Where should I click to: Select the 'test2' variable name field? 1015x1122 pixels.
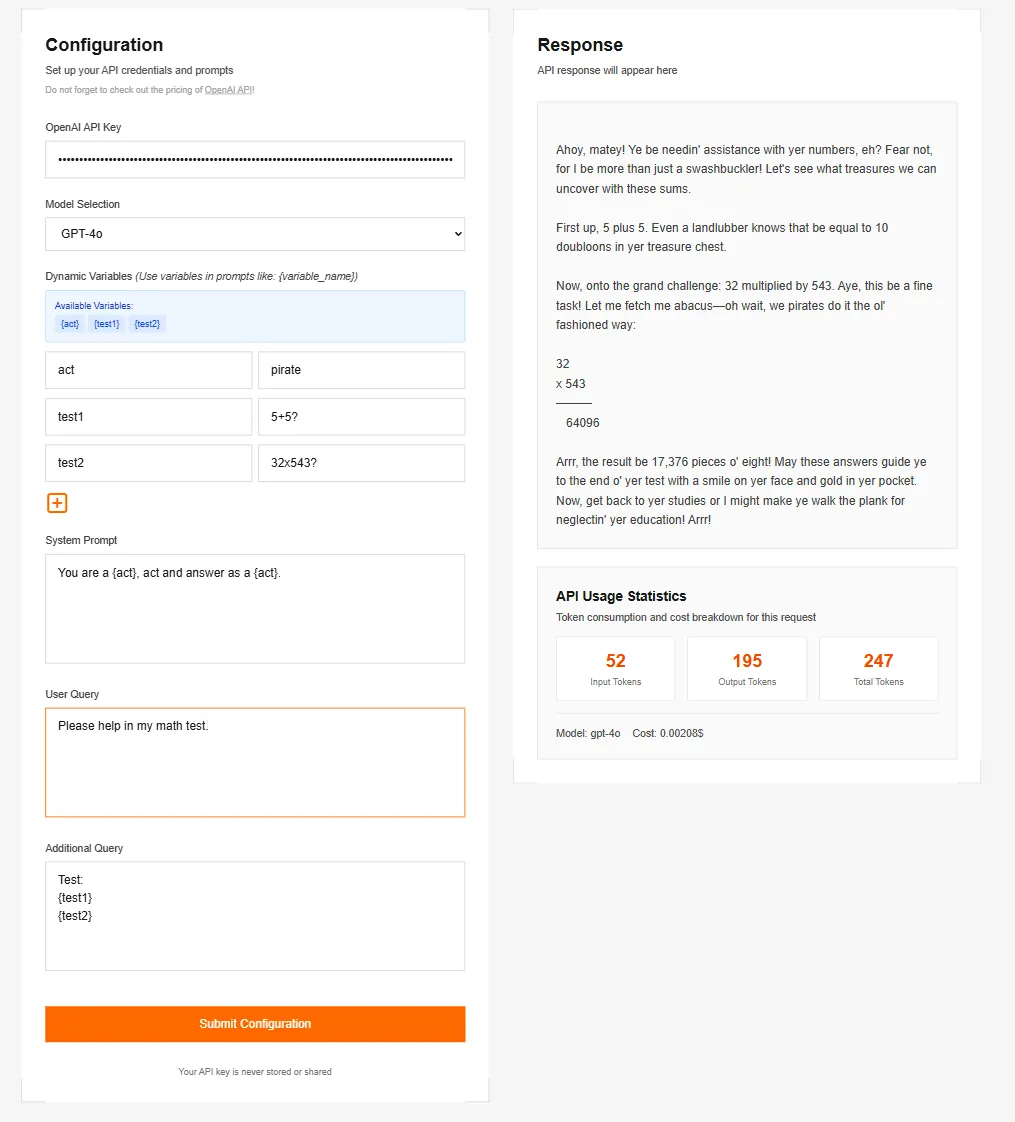(148, 463)
